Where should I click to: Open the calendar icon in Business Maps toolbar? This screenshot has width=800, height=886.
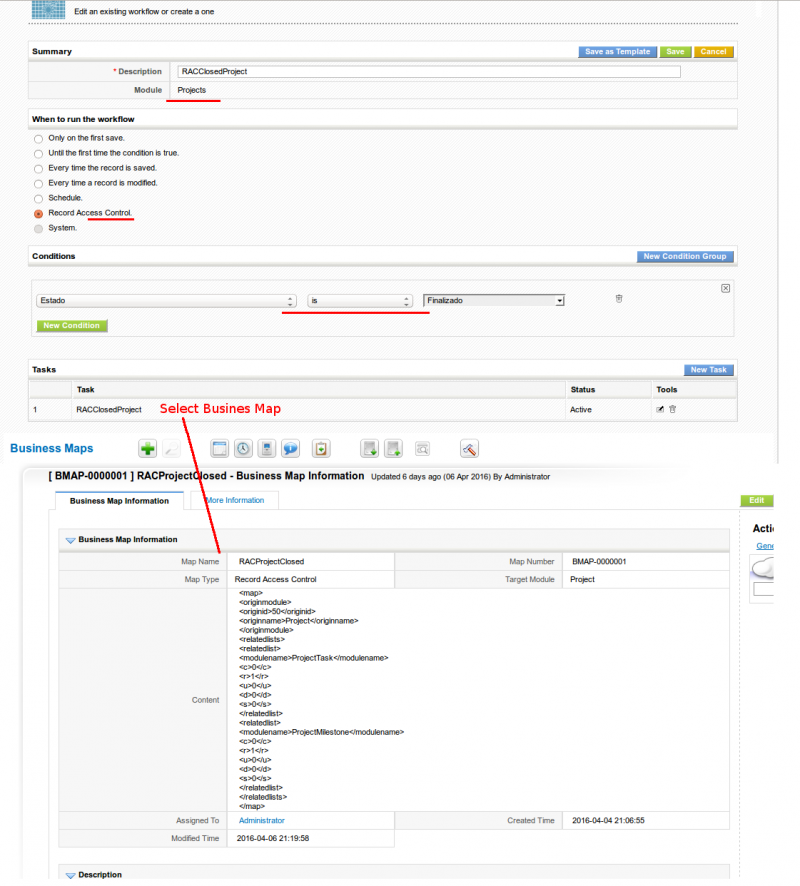[218, 449]
